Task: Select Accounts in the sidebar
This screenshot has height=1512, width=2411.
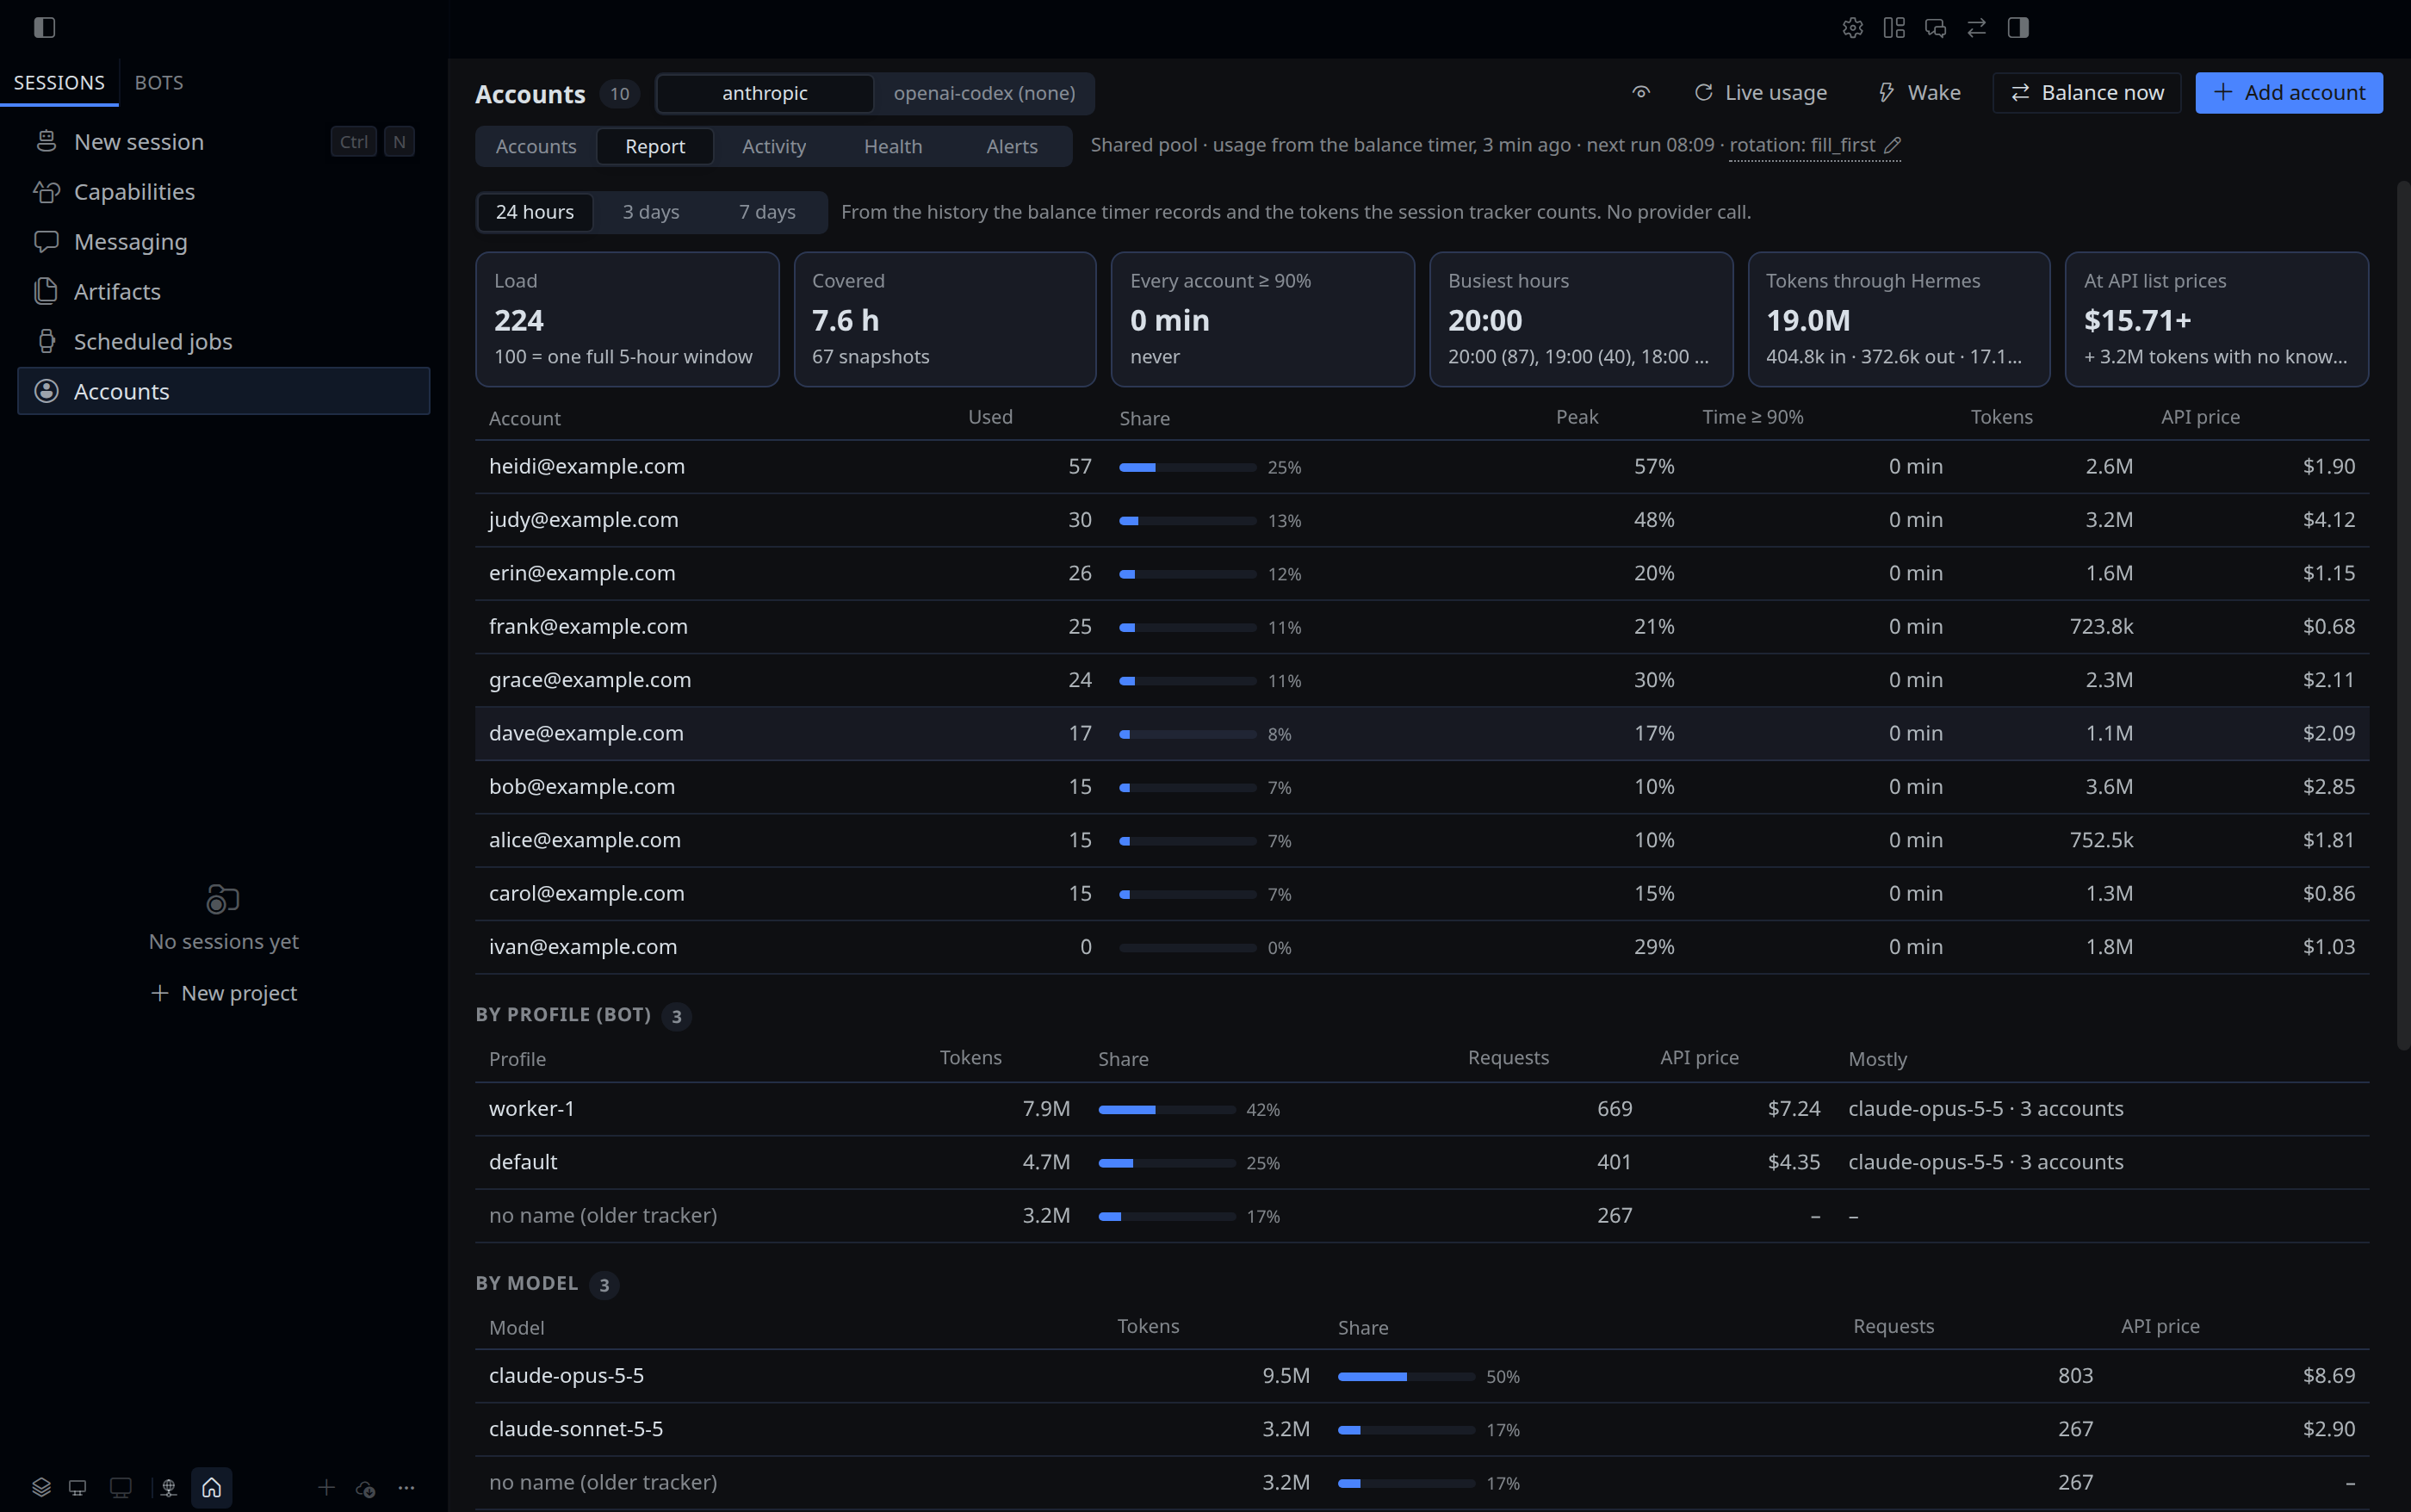Action: tap(224, 391)
